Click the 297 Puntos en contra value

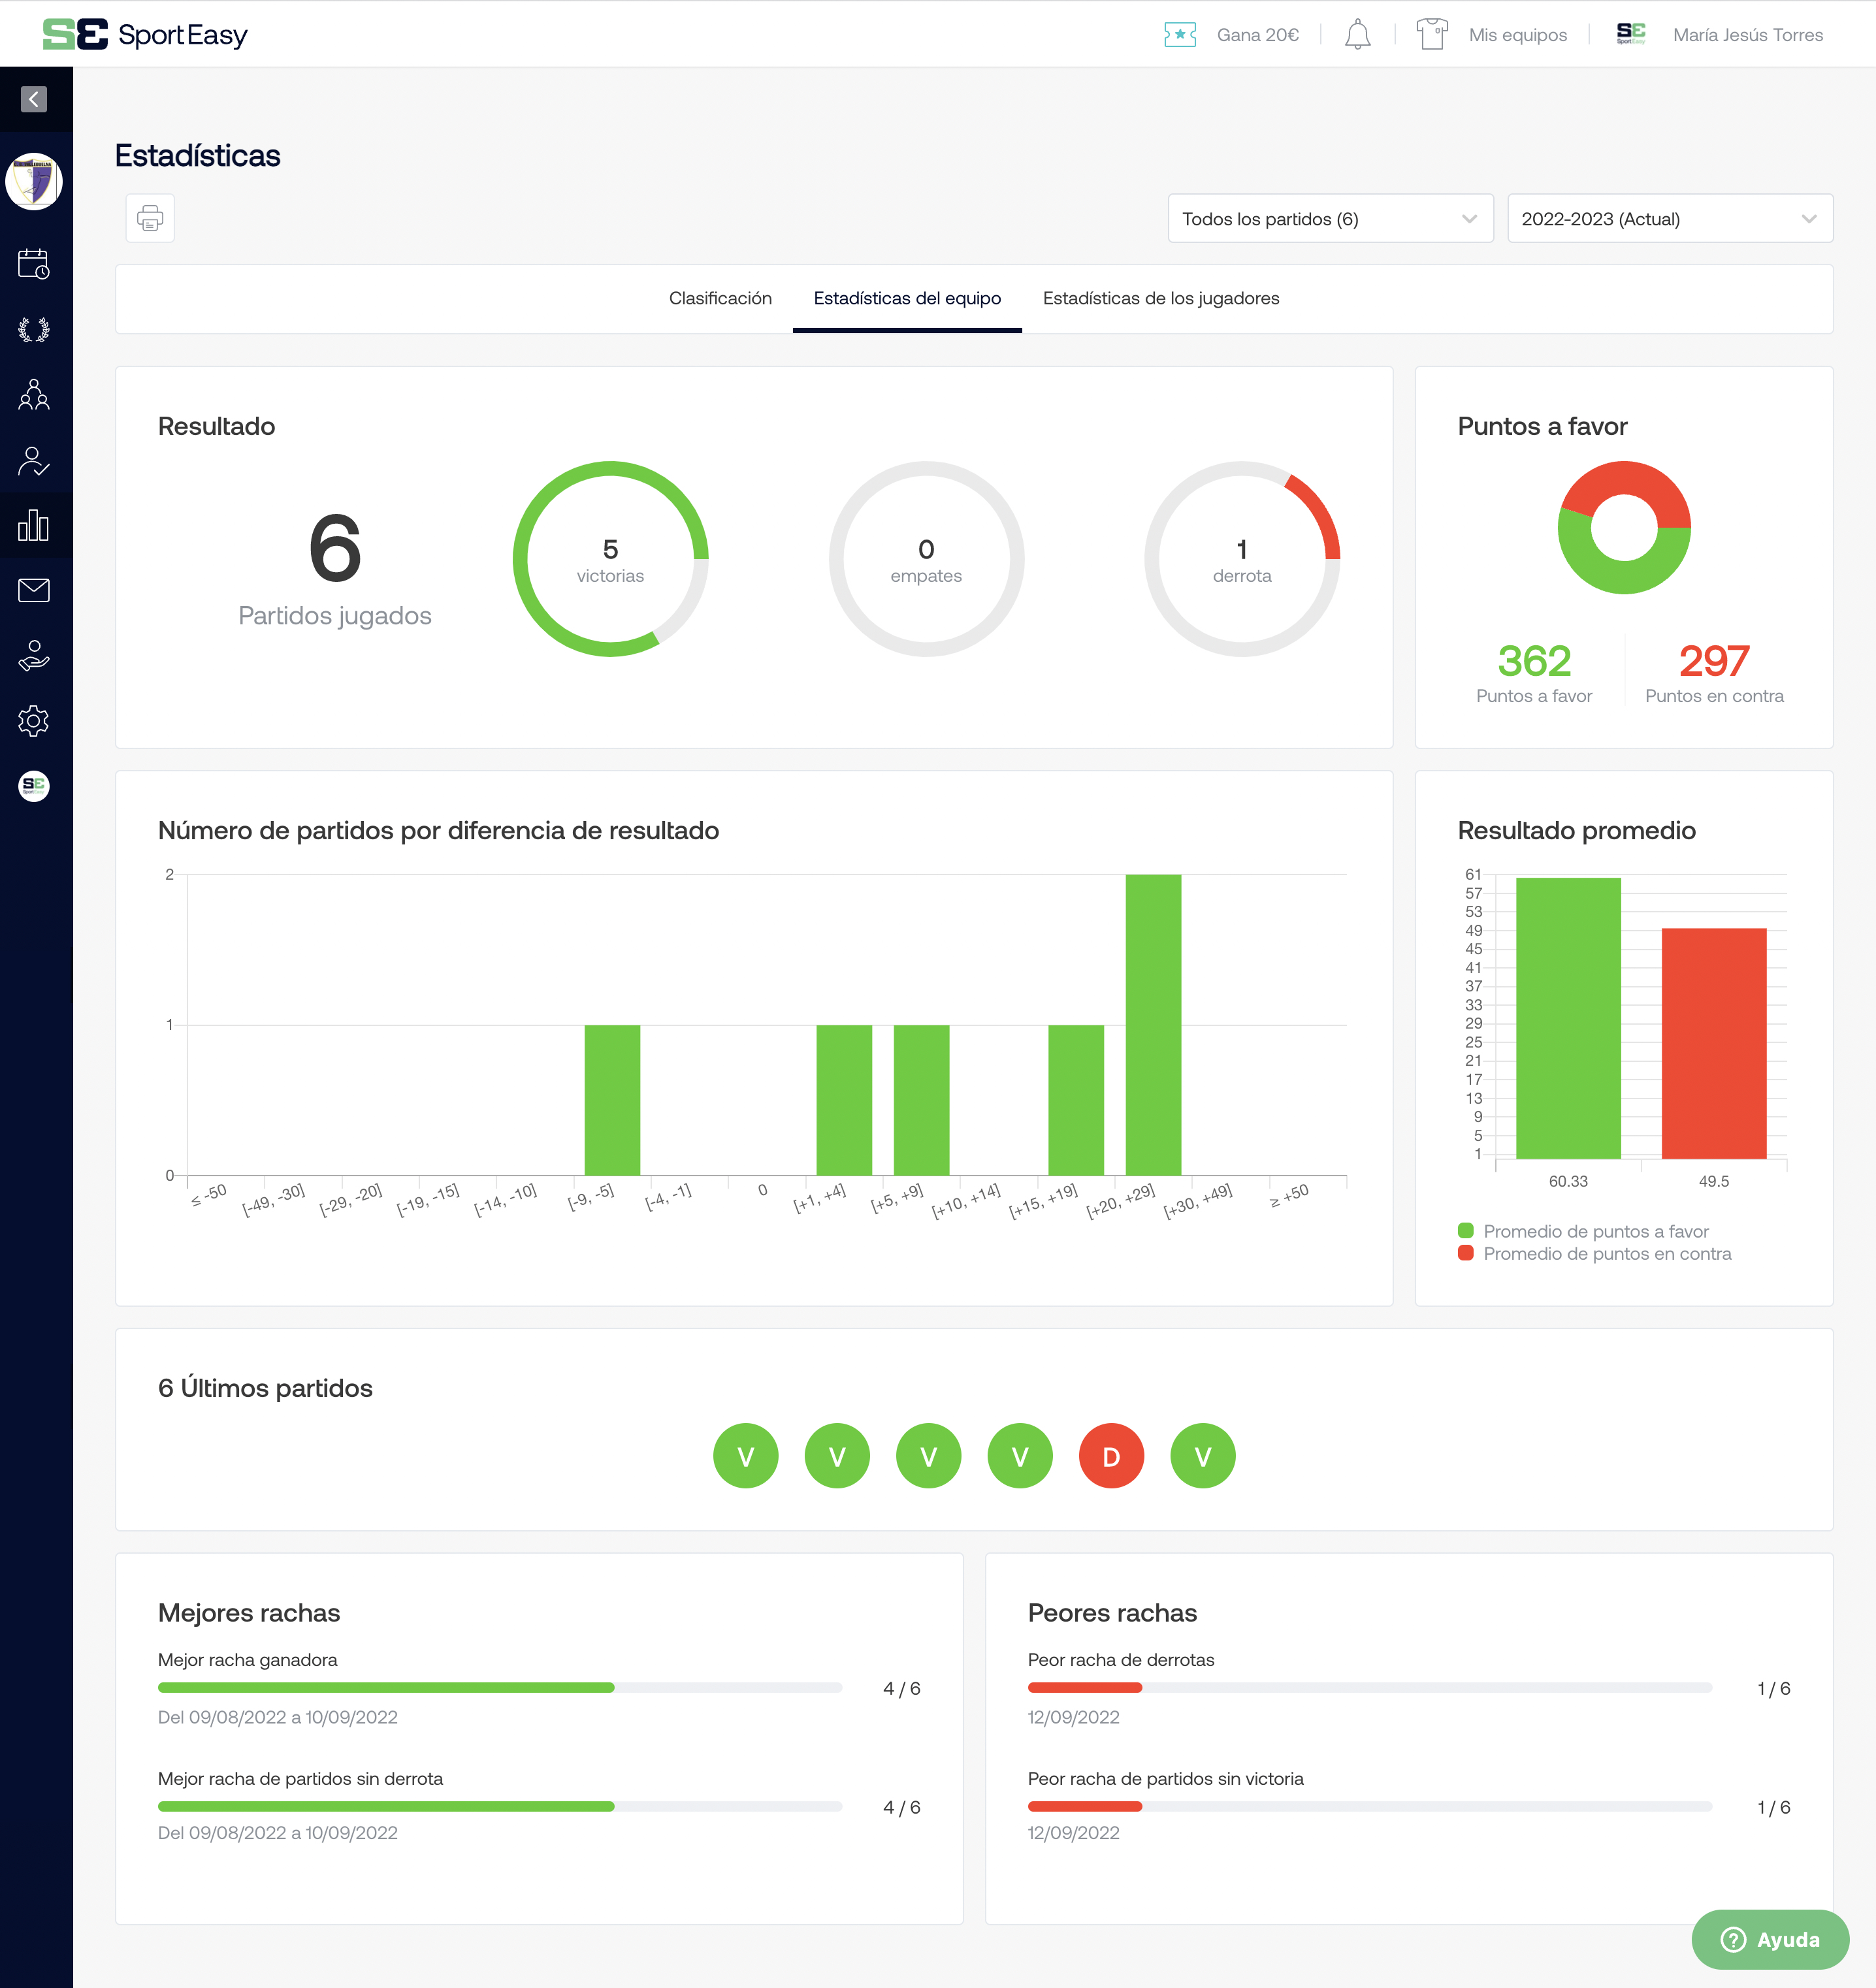click(1714, 661)
